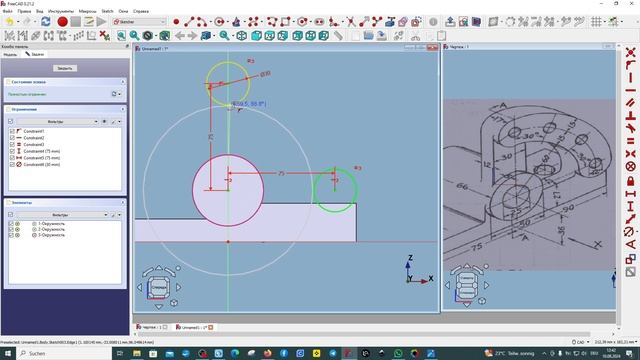Toggle checkbox of 1-Окружность element
This screenshot has width=640, height=360.
pyautogui.click(x=11, y=224)
